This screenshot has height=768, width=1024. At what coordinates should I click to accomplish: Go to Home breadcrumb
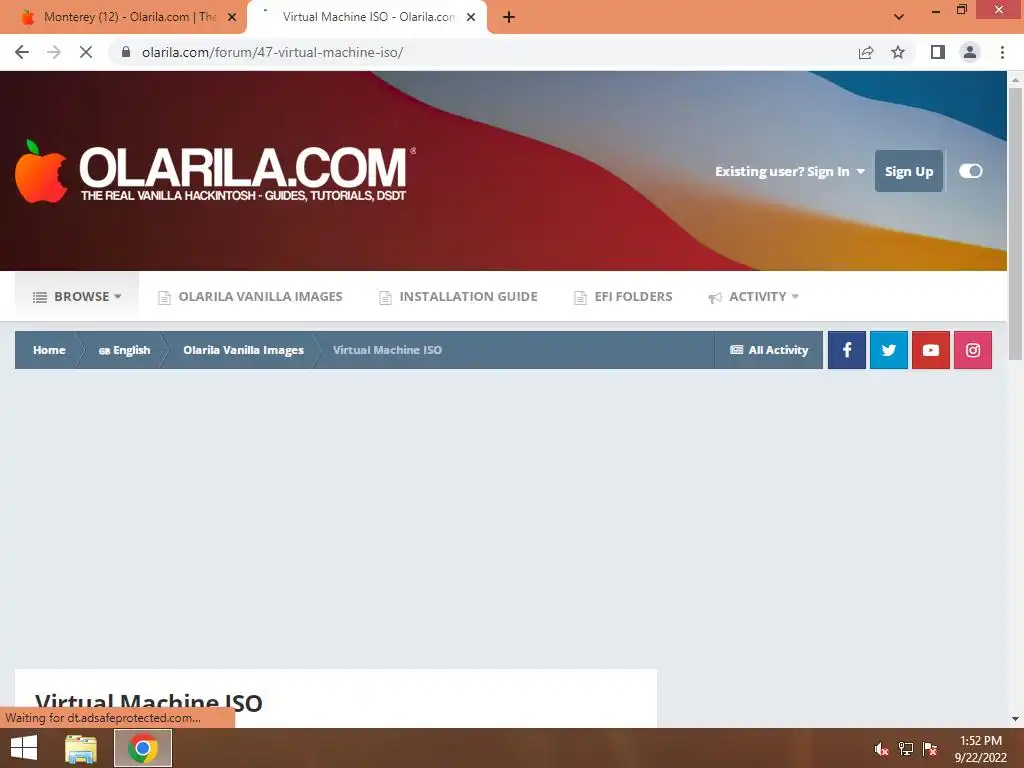[x=49, y=350]
